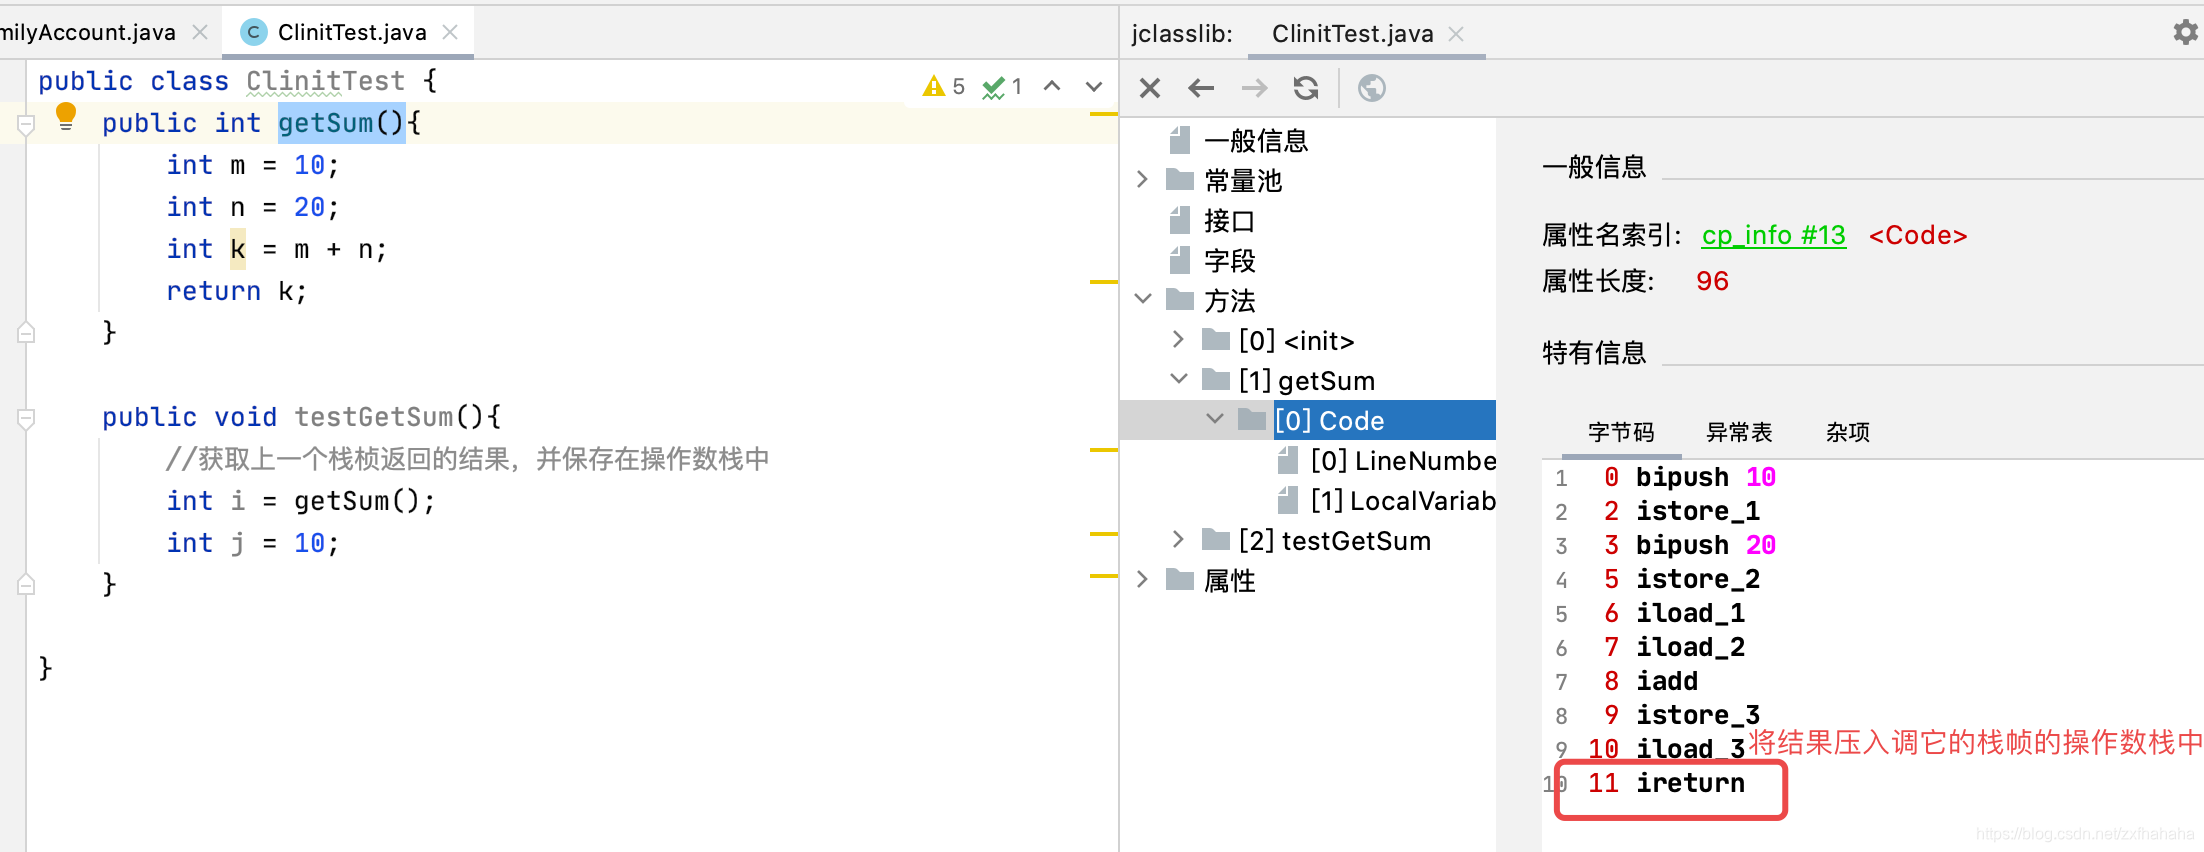The height and width of the screenshot is (852, 2204).
Task: Click the 'bipush 10' bytecode instruction
Action: tap(1705, 477)
